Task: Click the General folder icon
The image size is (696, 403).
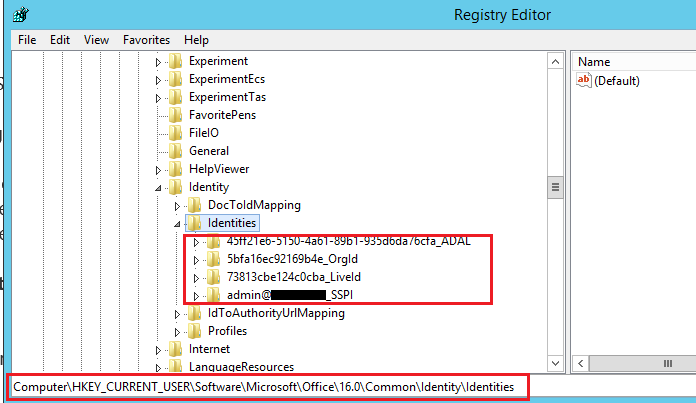Action: 176,151
